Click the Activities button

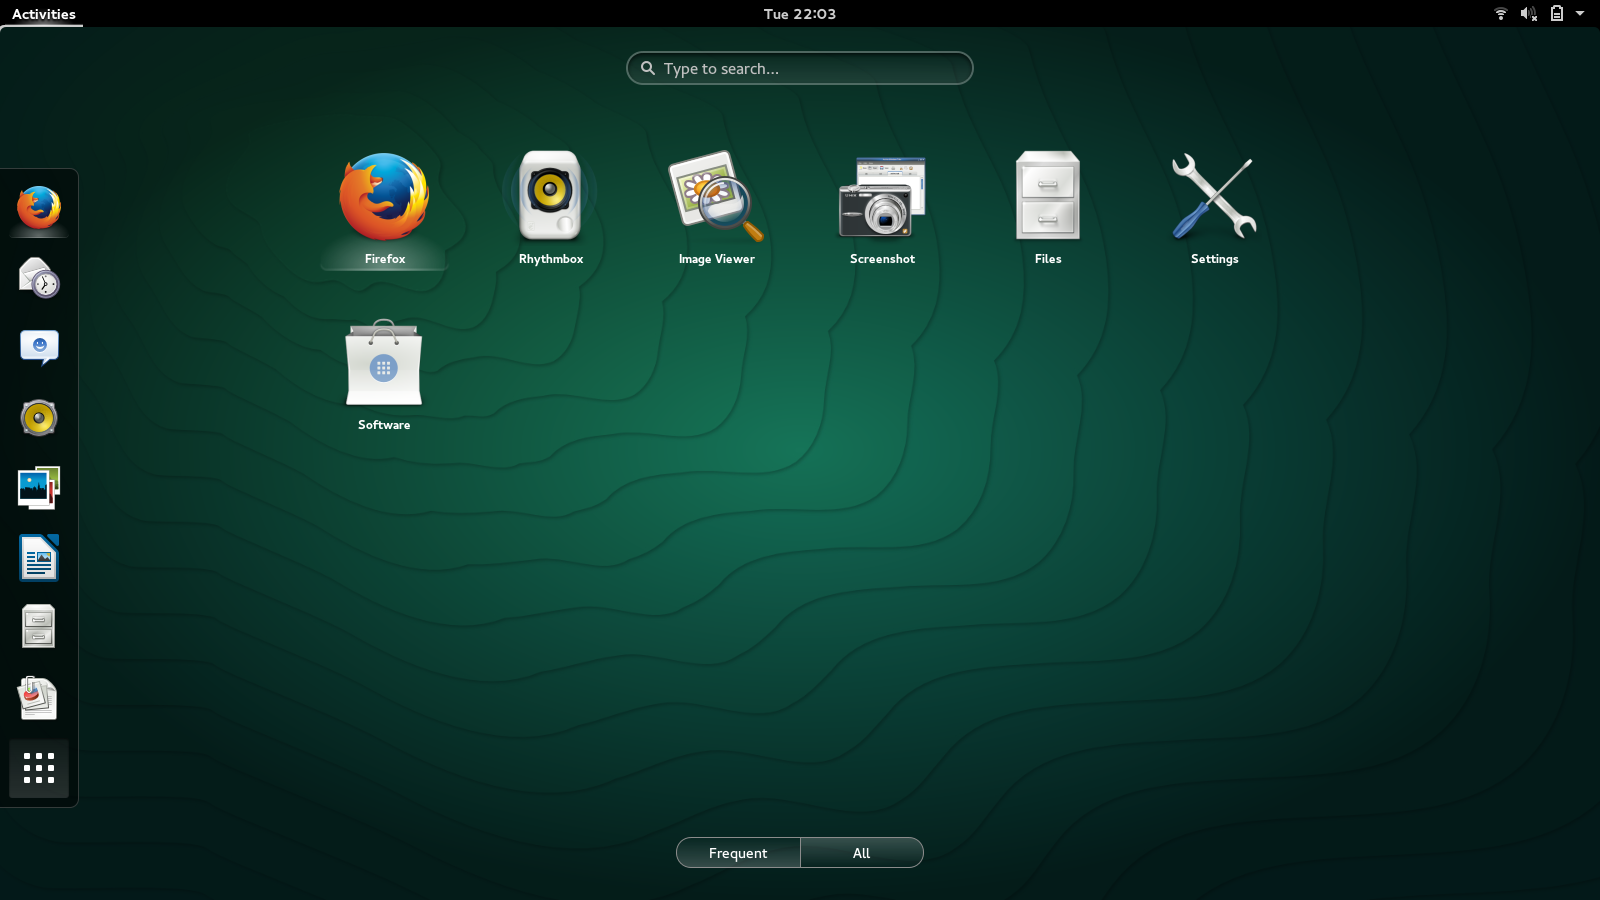(x=43, y=14)
